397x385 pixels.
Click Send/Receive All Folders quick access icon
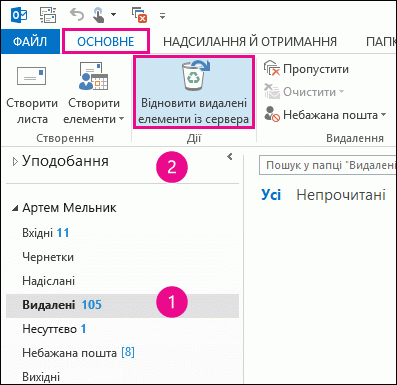[48, 15]
